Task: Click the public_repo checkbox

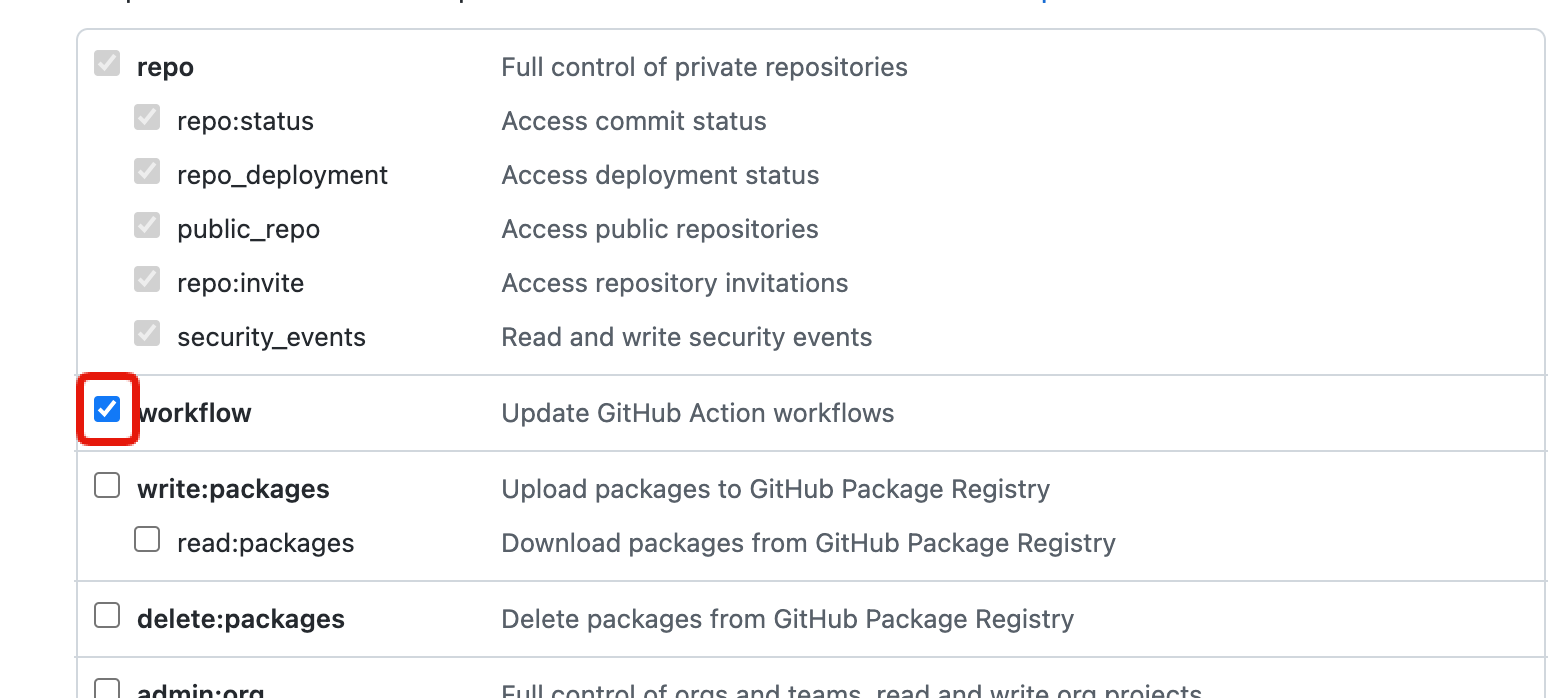Action: click(147, 226)
